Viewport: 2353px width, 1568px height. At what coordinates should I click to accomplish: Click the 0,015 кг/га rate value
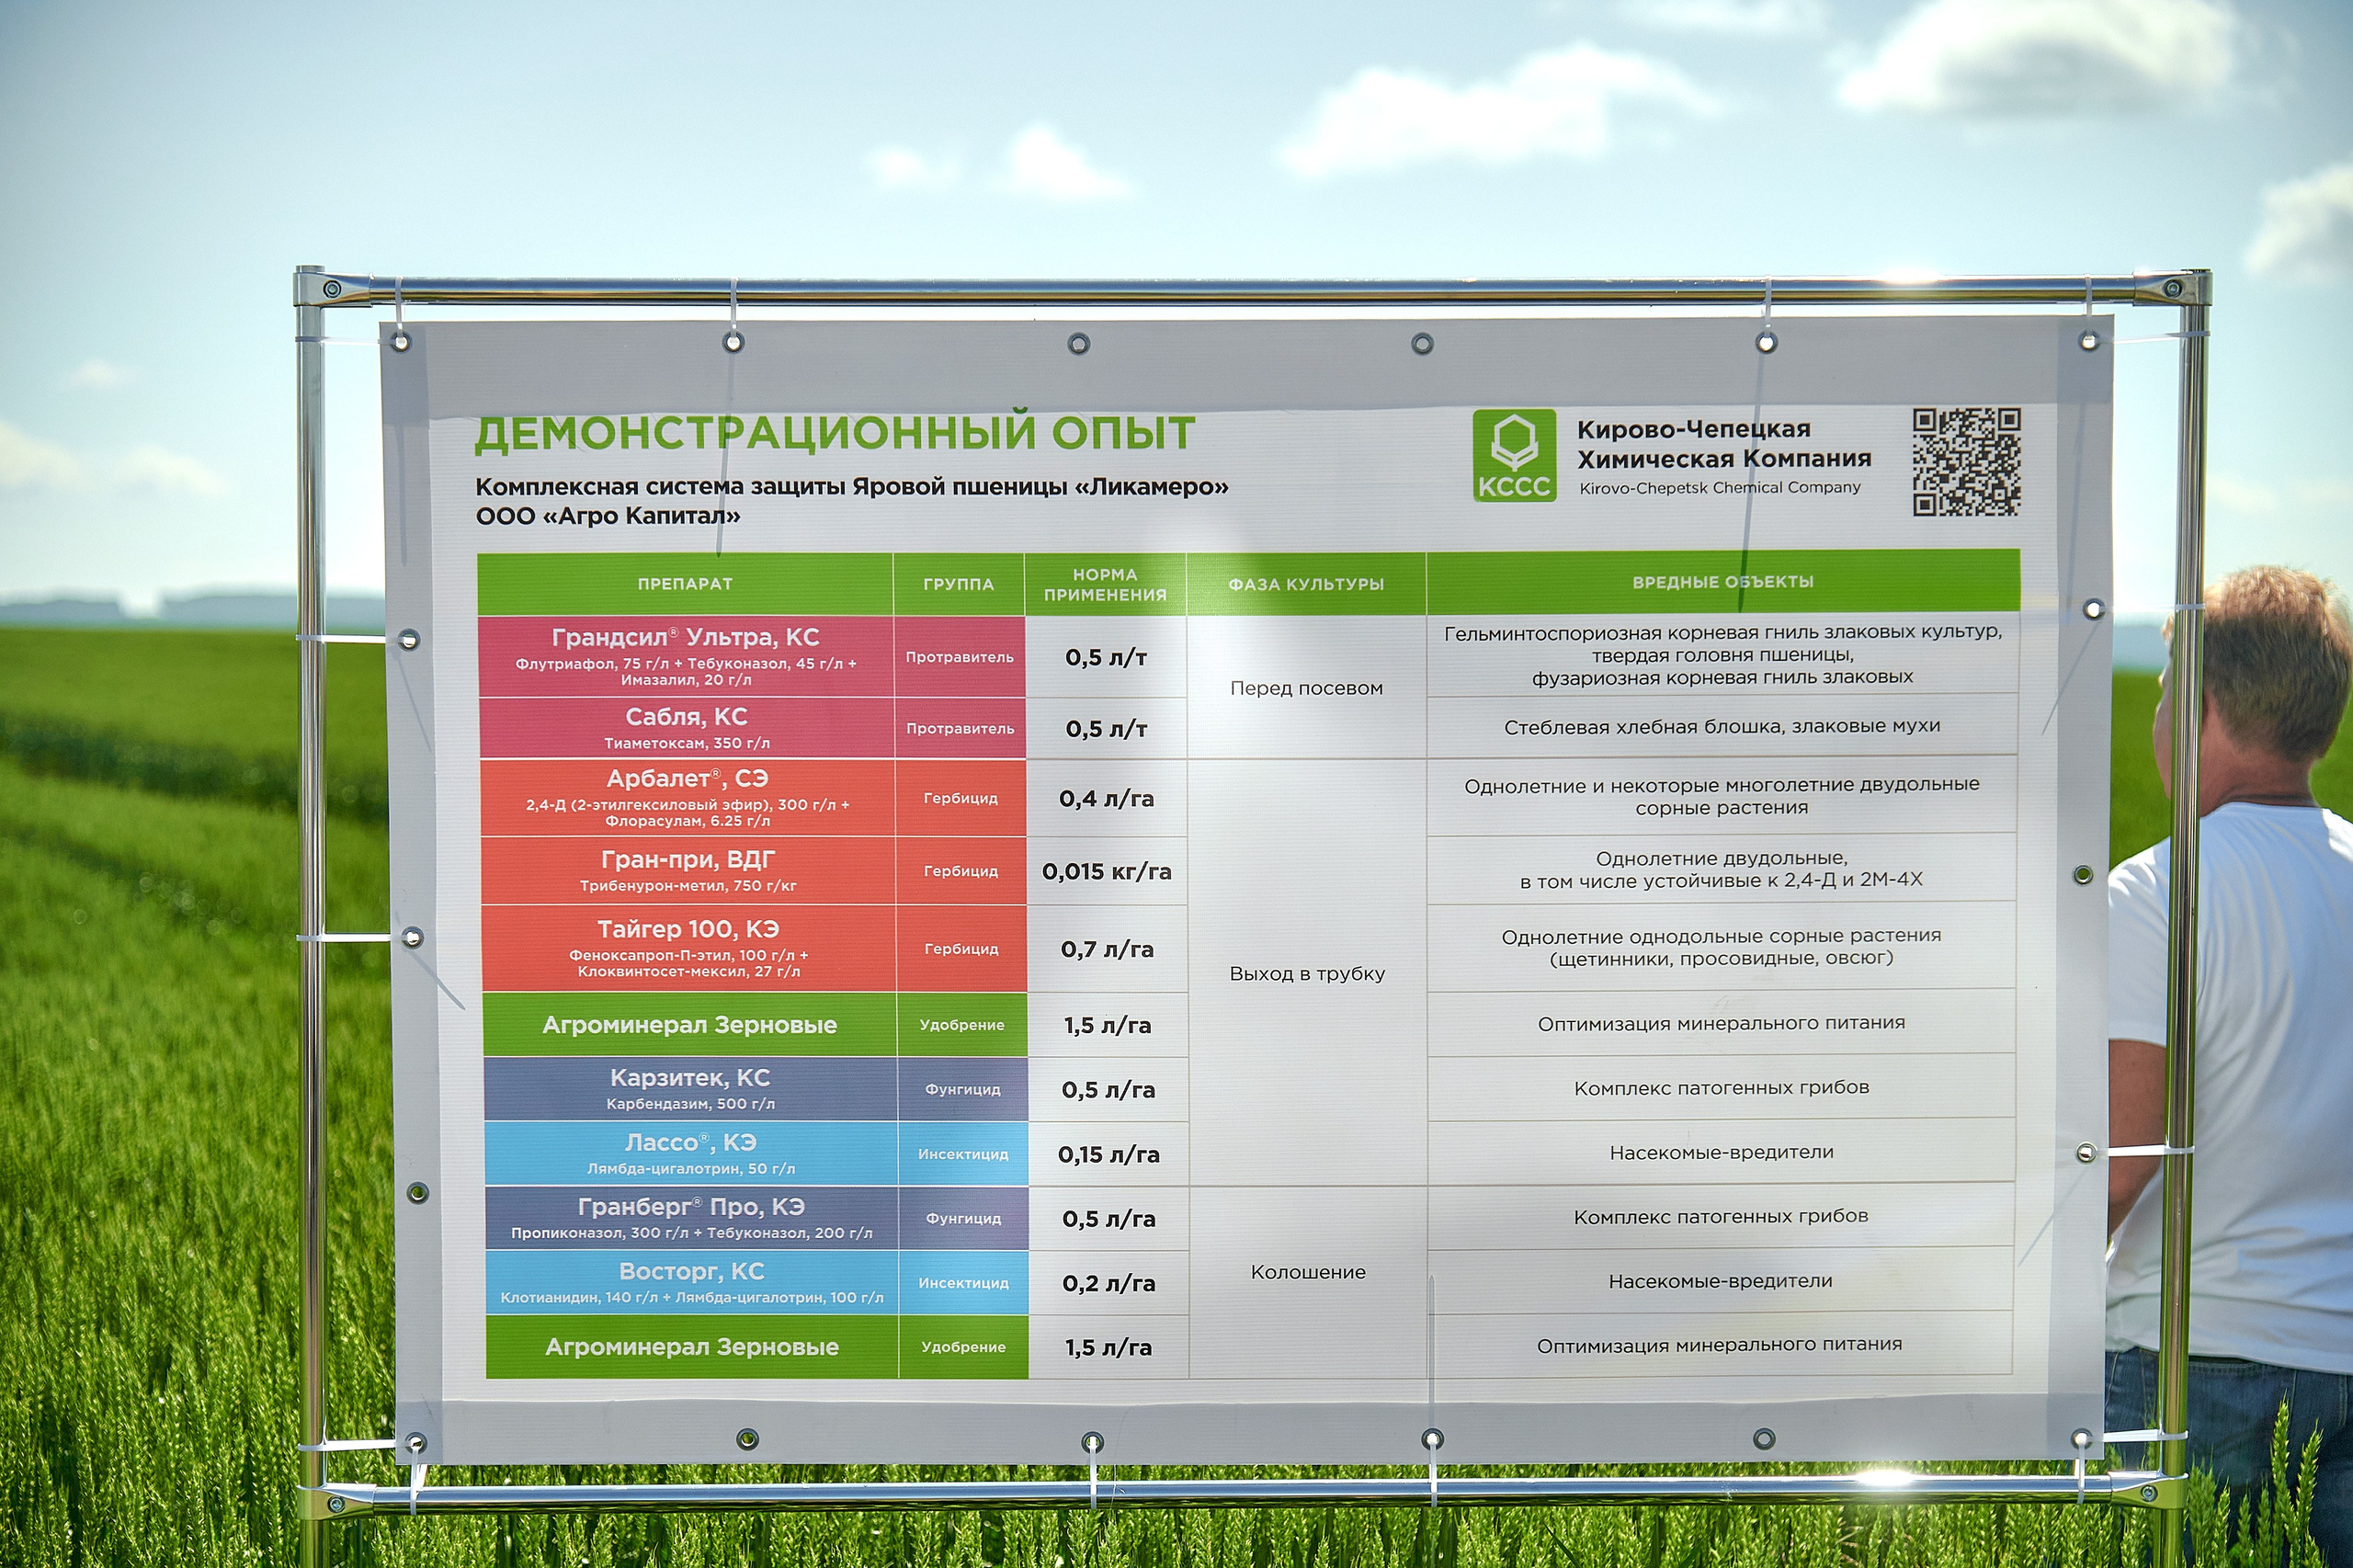click(1106, 871)
